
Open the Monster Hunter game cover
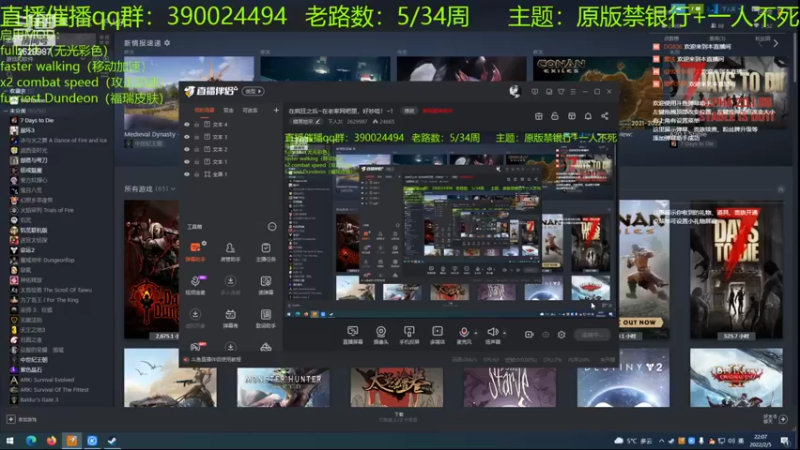click(x=283, y=387)
